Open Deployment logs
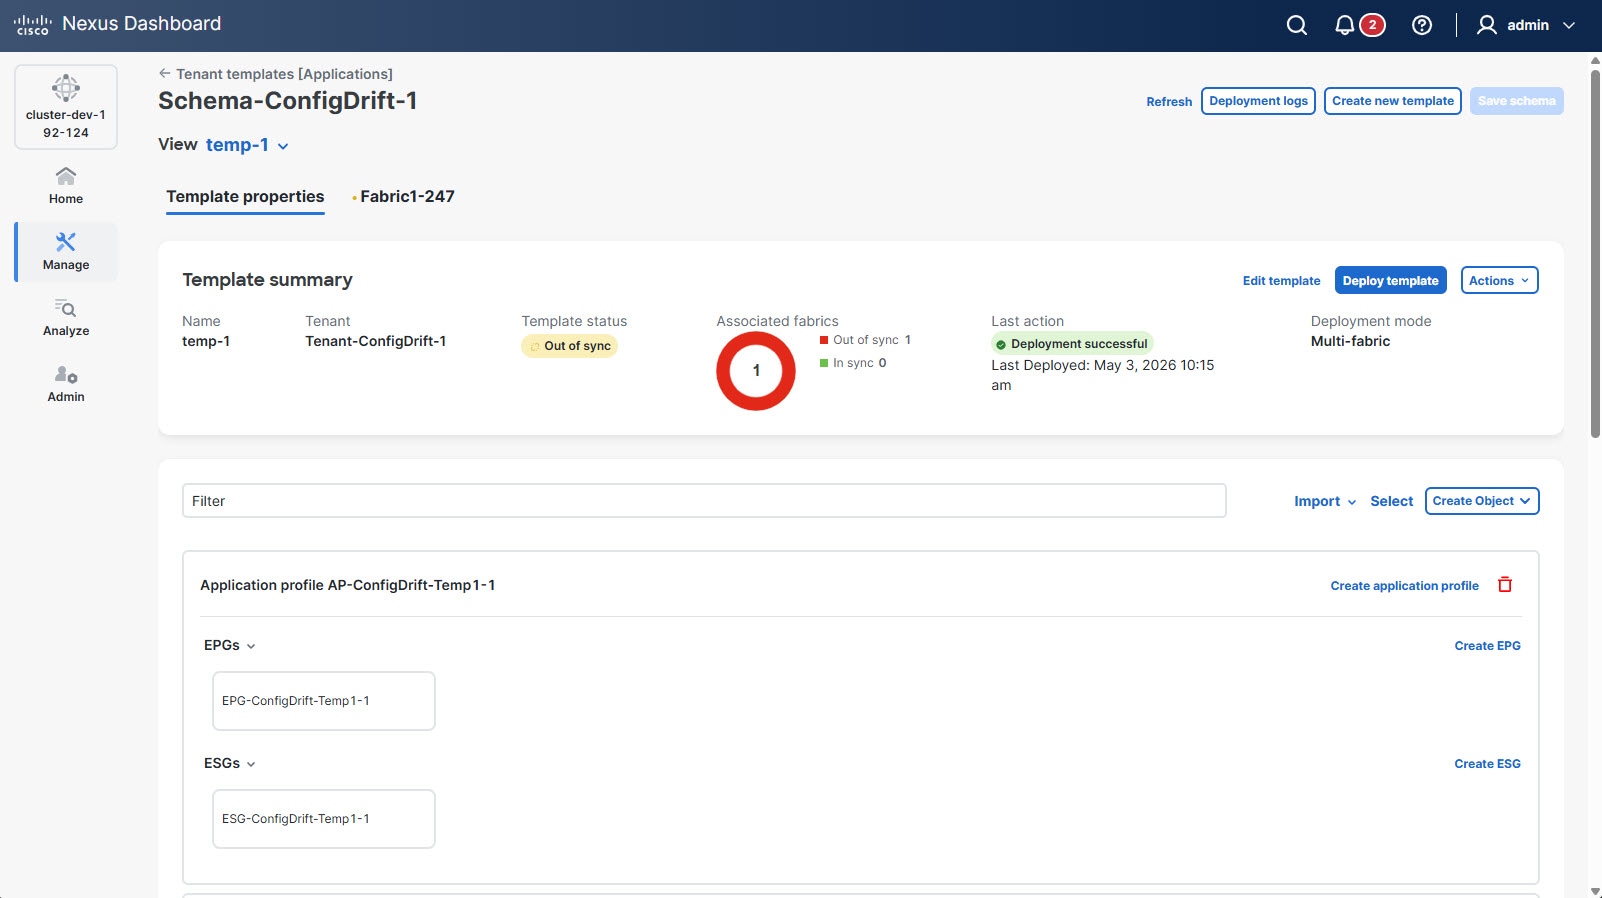This screenshot has height=898, width=1602. click(x=1258, y=101)
